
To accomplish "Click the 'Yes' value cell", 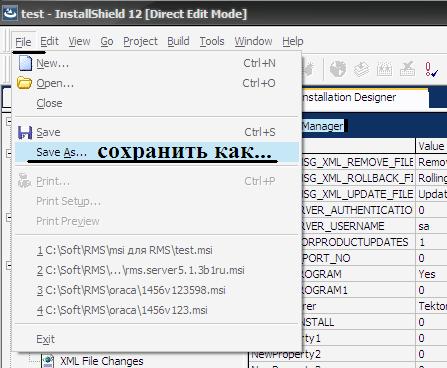I will pyautogui.click(x=431, y=274).
